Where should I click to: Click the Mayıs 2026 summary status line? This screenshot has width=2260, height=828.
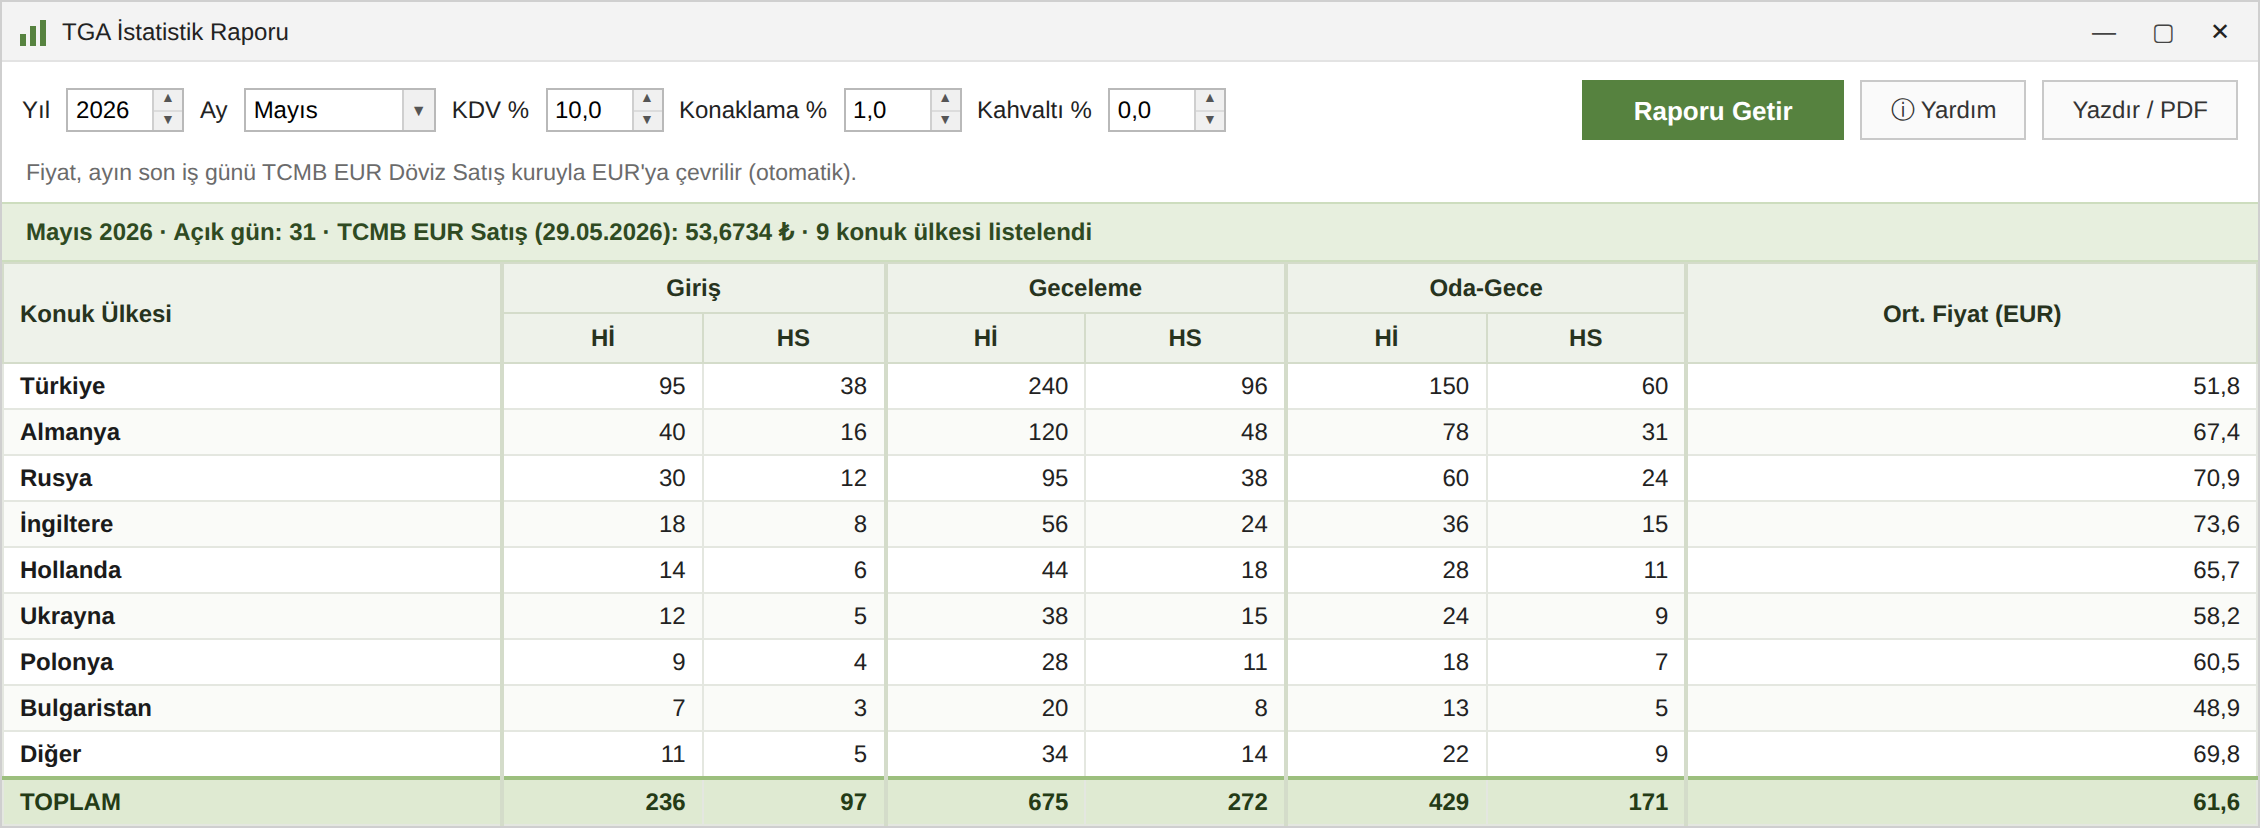pos(559,232)
